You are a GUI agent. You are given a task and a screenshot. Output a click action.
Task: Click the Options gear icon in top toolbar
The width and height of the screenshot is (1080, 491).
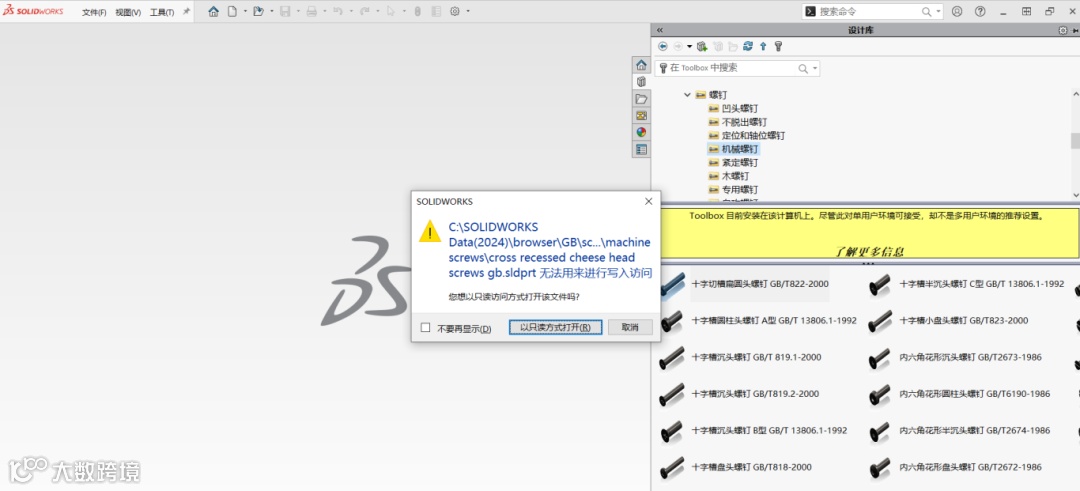click(x=455, y=11)
